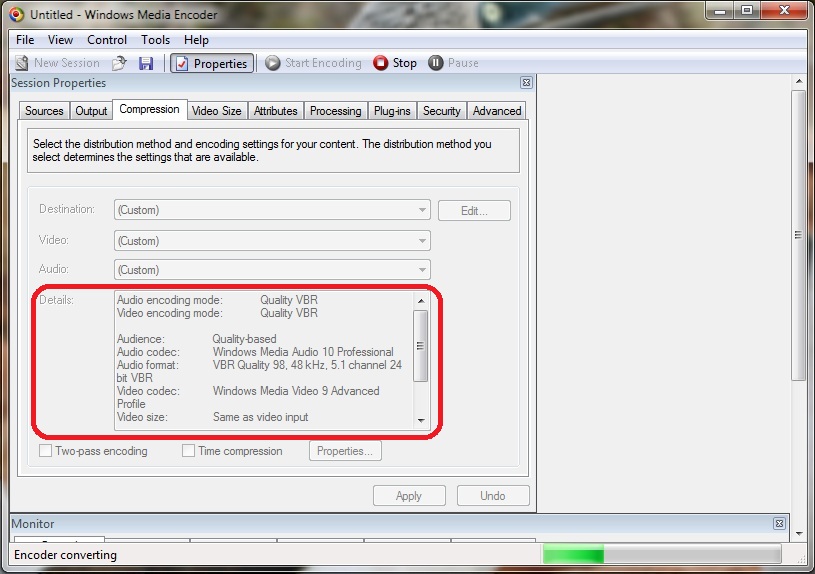The image size is (815, 574).
Task: Click the Details list scroll-up arrow
Action: point(421,301)
